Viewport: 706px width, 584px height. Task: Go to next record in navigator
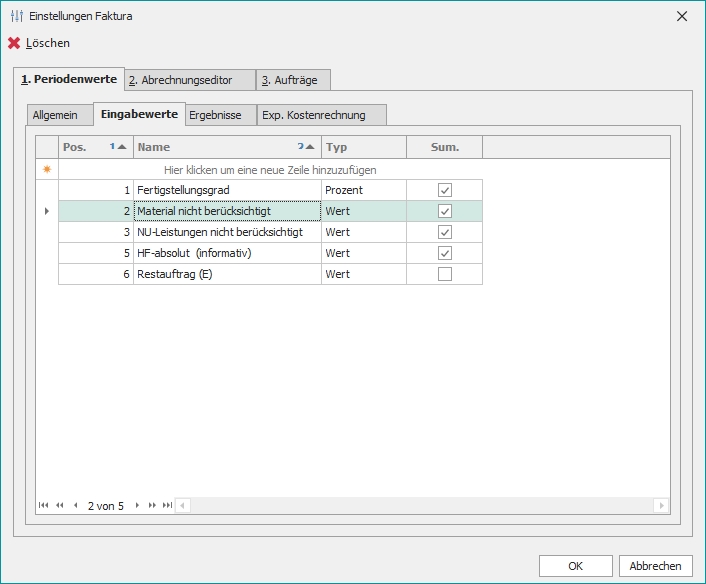pos(137,506)
